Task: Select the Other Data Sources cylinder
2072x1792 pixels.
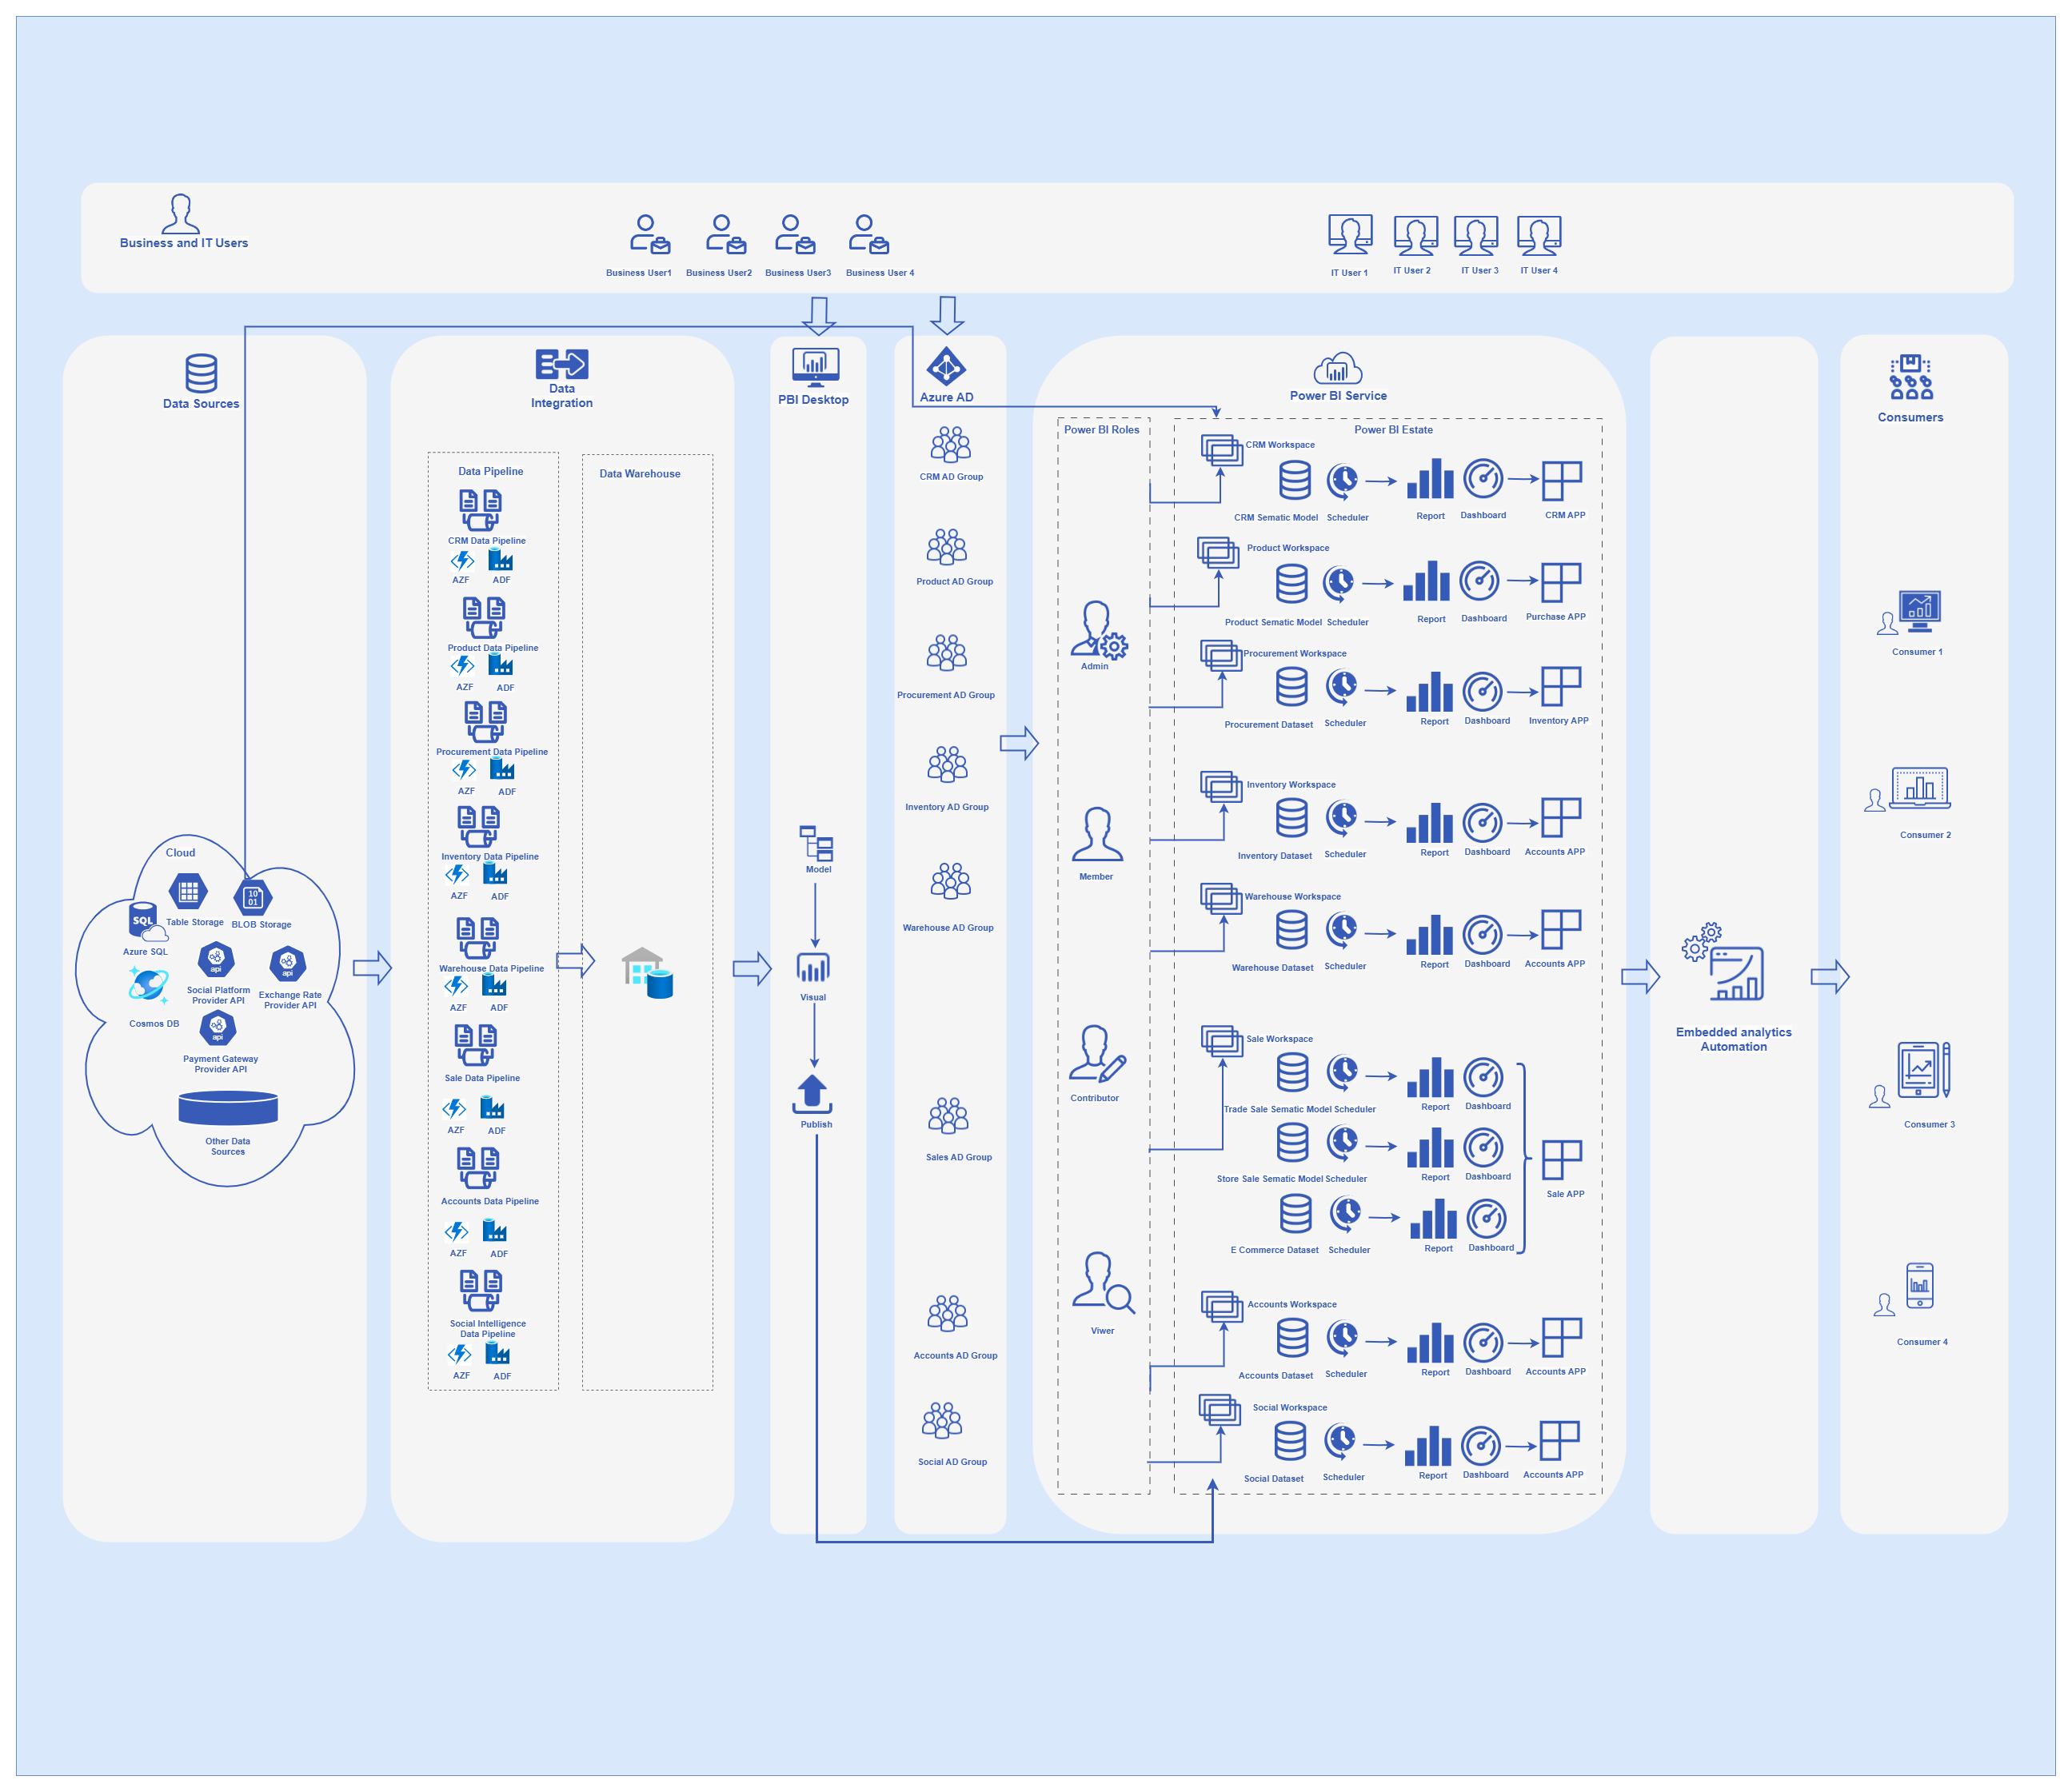Action: [228, 1108]
